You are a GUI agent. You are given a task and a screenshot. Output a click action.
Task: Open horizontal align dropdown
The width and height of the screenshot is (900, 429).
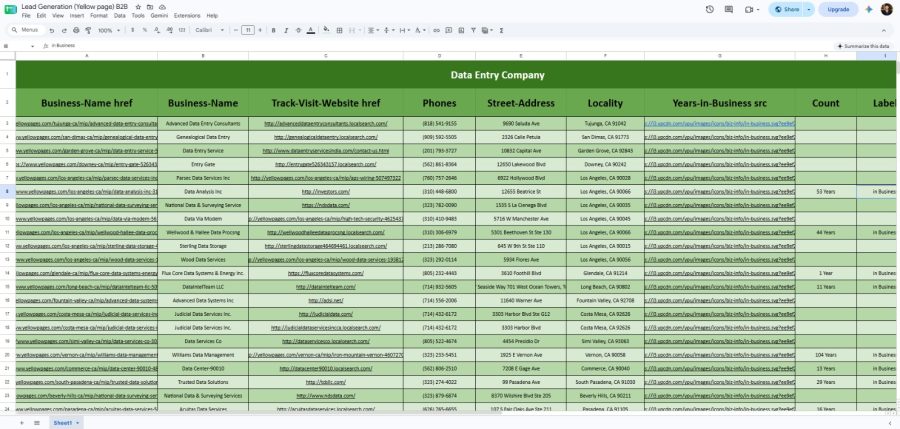(373, 30)
